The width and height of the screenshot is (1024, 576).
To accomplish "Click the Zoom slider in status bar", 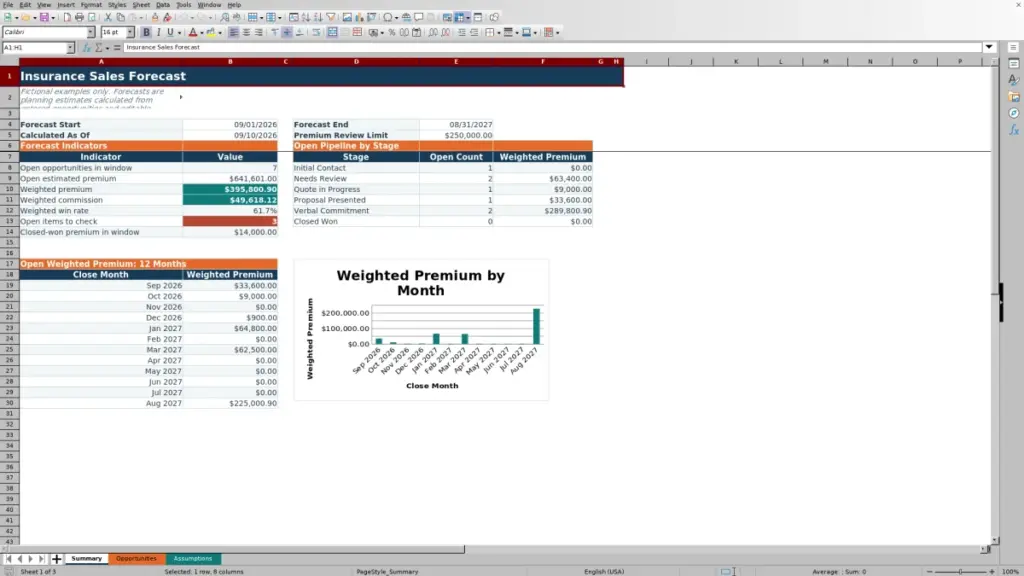I will pyautogui.click(x=960, y=572).
